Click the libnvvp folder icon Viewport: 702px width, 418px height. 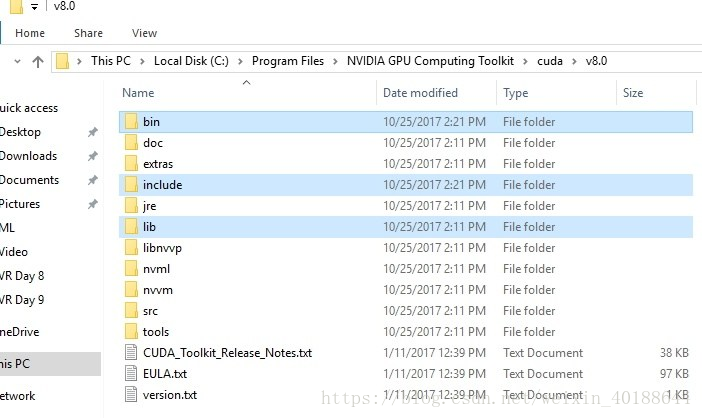[x=131, y=248]
